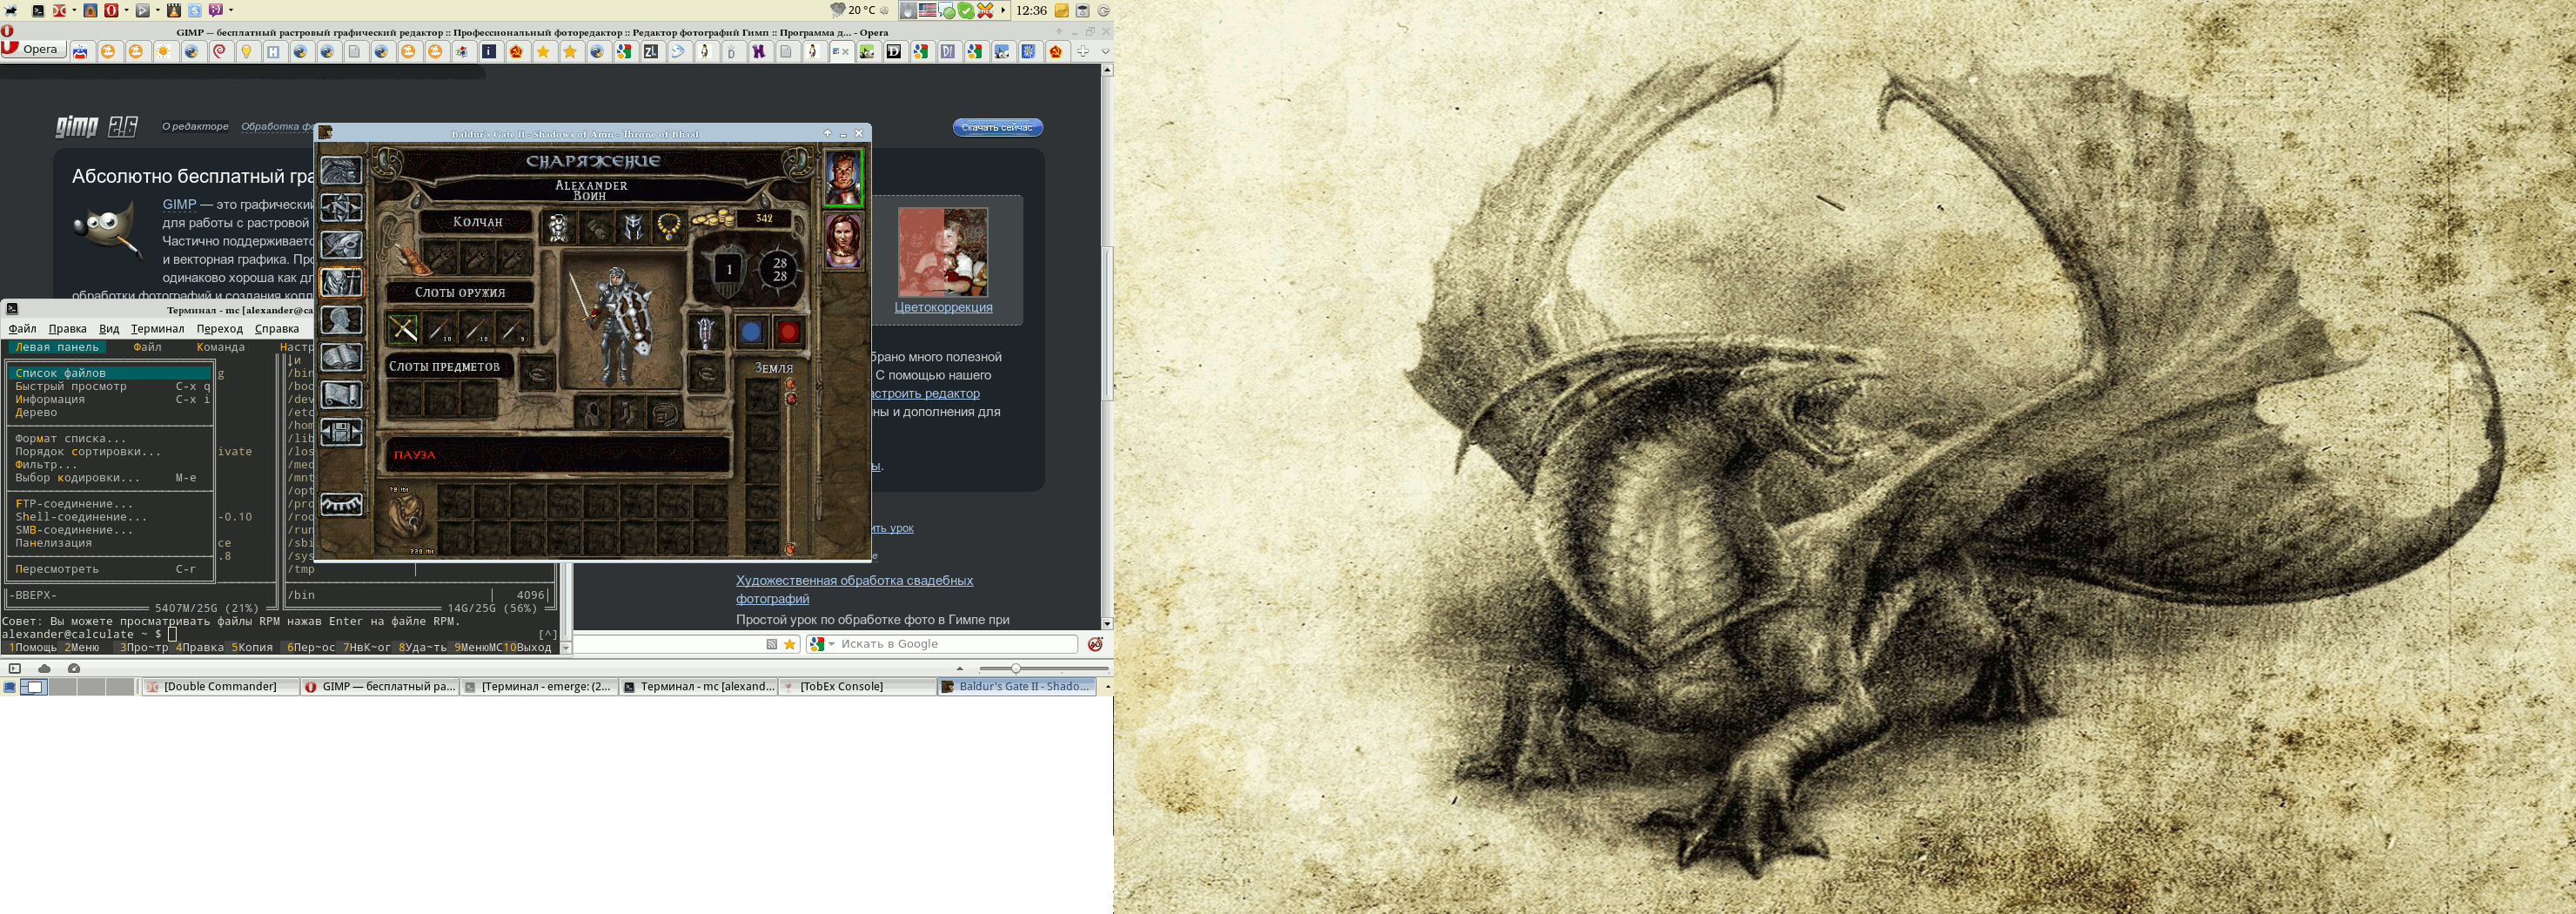Select the female party member portrait
The image size is (2576, 914).
click(843, 241)
